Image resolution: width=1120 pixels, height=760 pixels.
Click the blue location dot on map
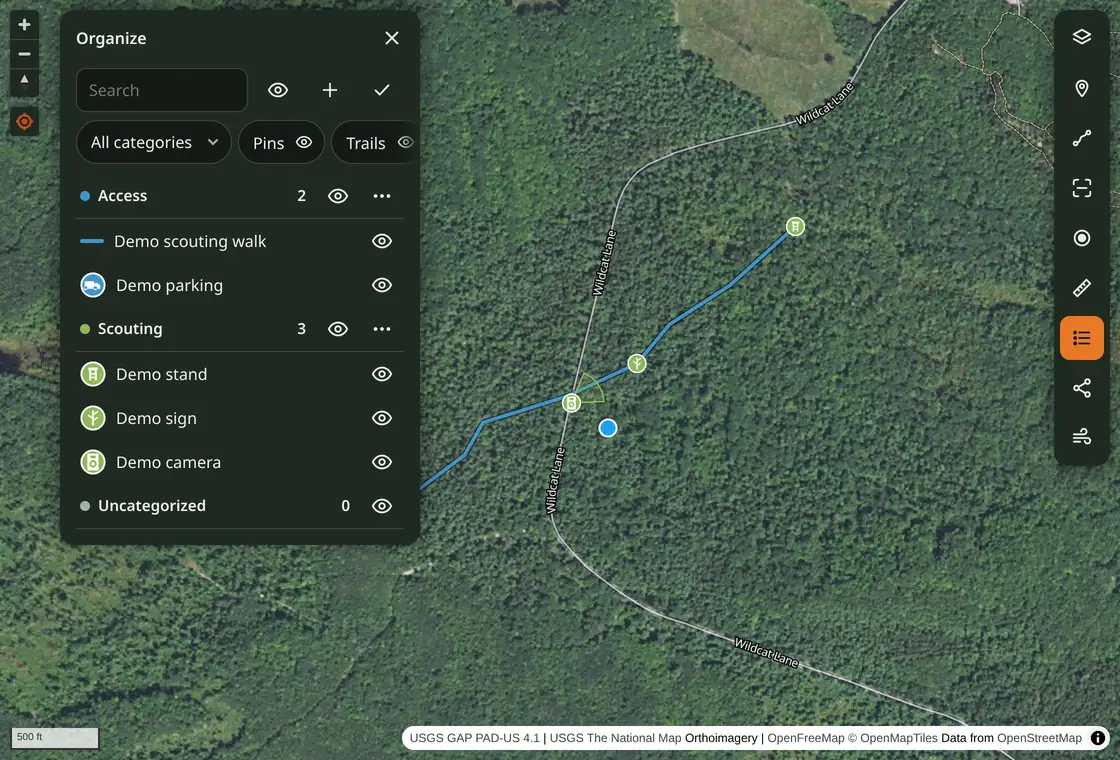[x=608, y=428]
